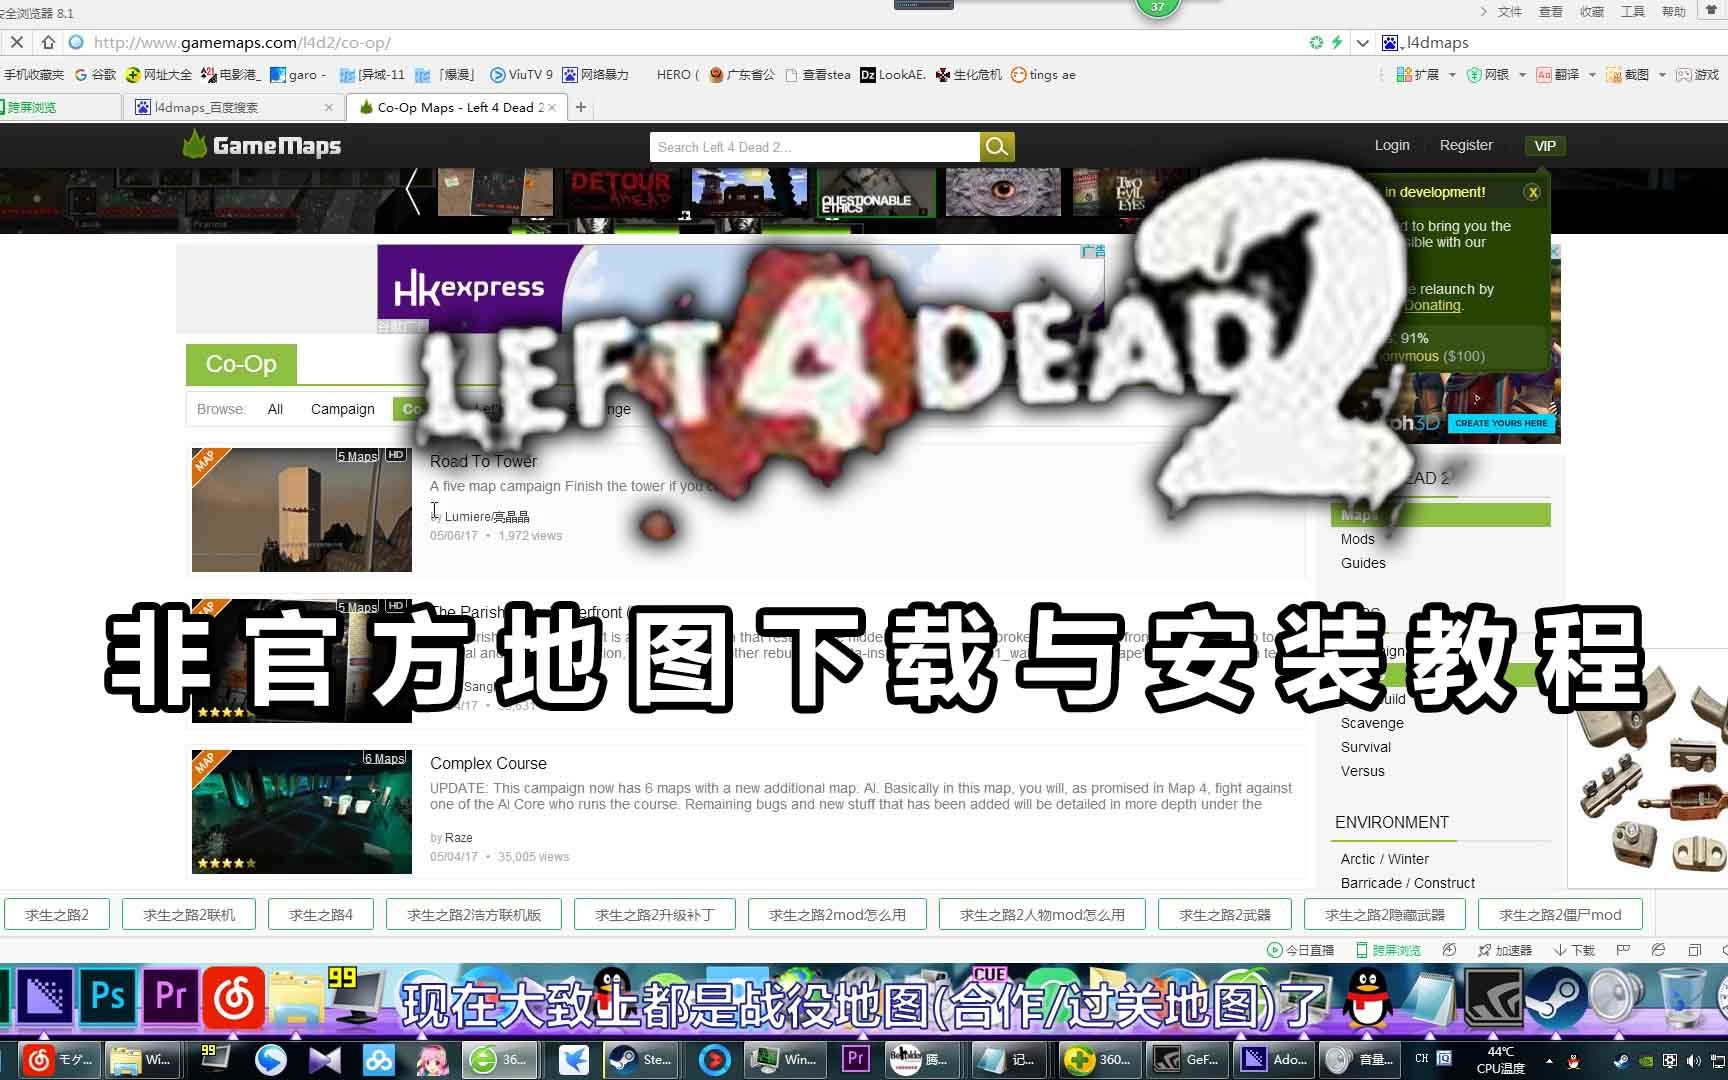Open the Complex Course map title
Screen dimensions: 1728x1080
click(488, 763)
